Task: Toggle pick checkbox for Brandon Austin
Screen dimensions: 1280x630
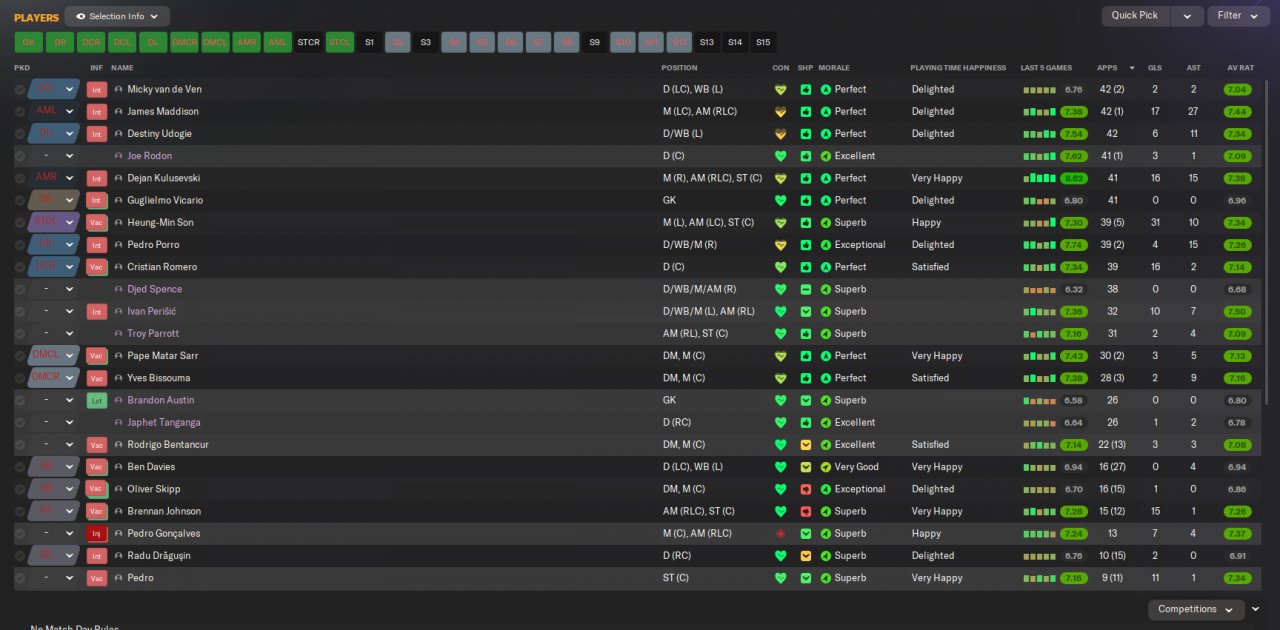Action: coord(20,401)
